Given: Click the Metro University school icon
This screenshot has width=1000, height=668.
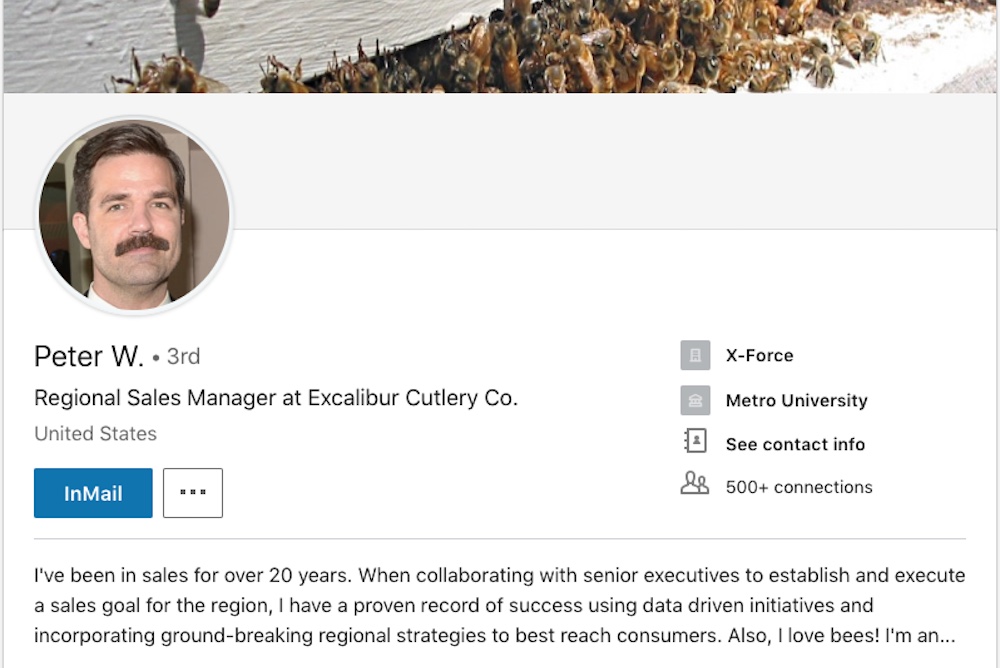Looking at the screenshot, I should [695, 400].
